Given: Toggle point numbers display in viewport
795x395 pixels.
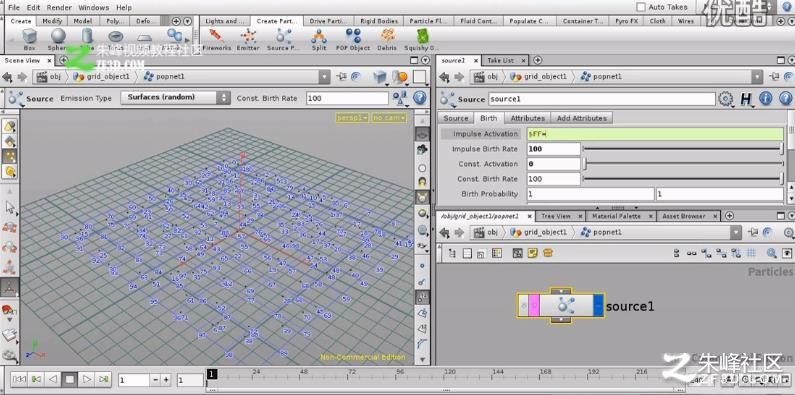Looking at the screenshot, I should point(422,297).
